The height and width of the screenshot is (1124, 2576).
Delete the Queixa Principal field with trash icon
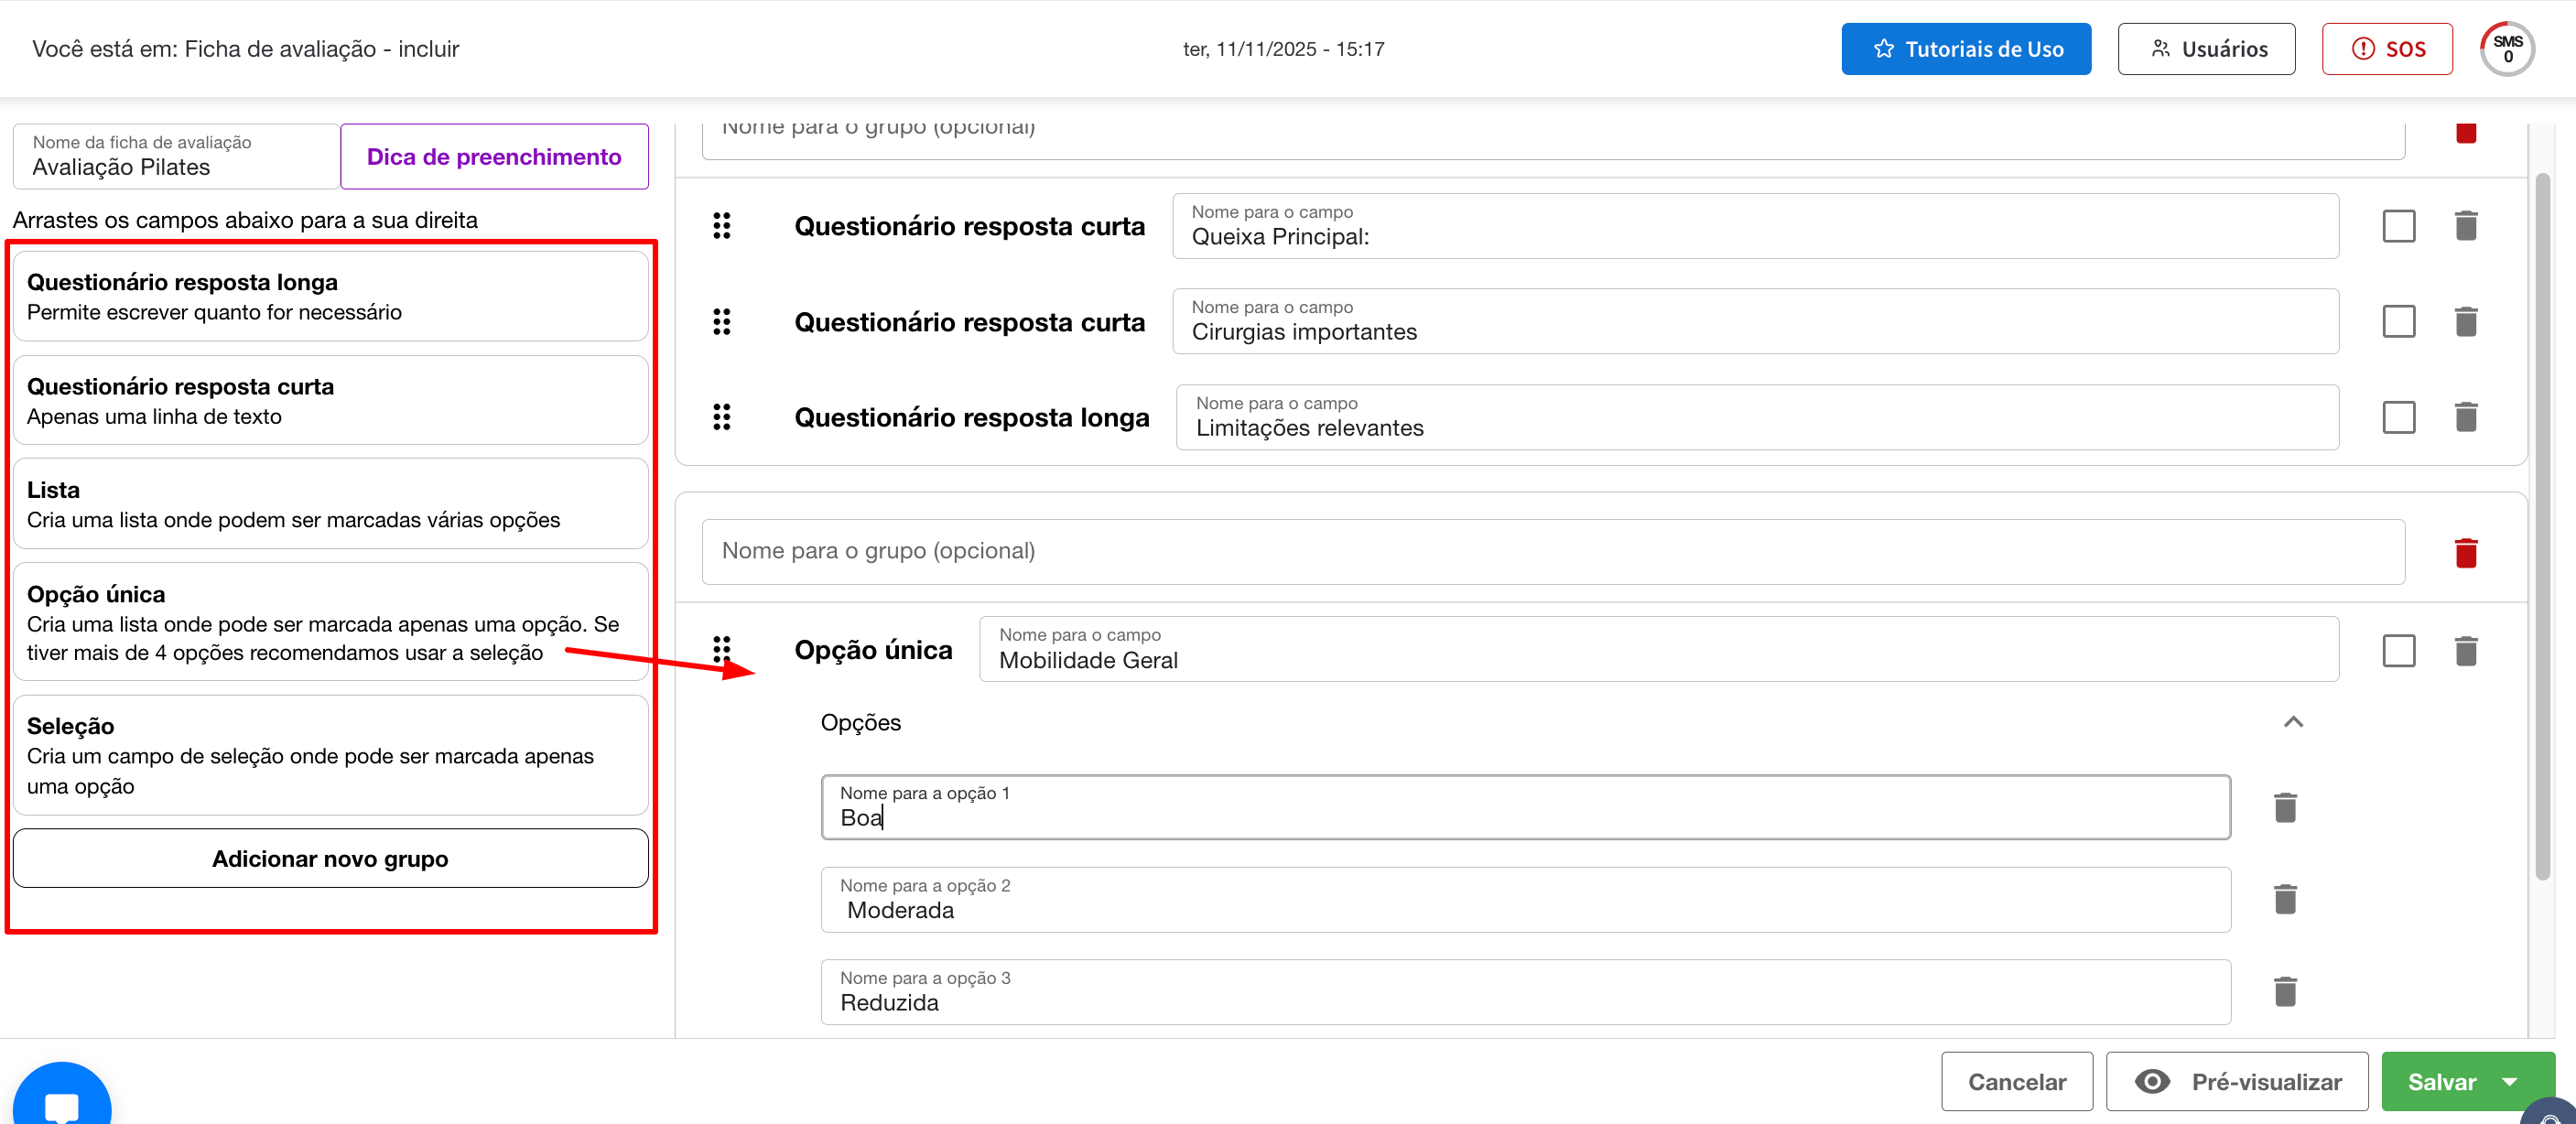2465,226
